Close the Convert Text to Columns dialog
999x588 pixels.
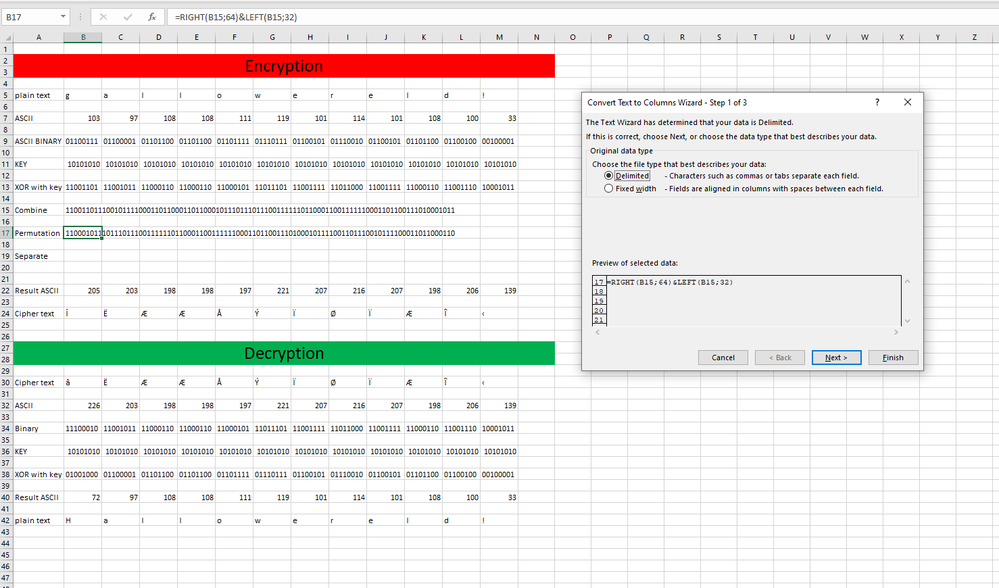coord(907,102)
